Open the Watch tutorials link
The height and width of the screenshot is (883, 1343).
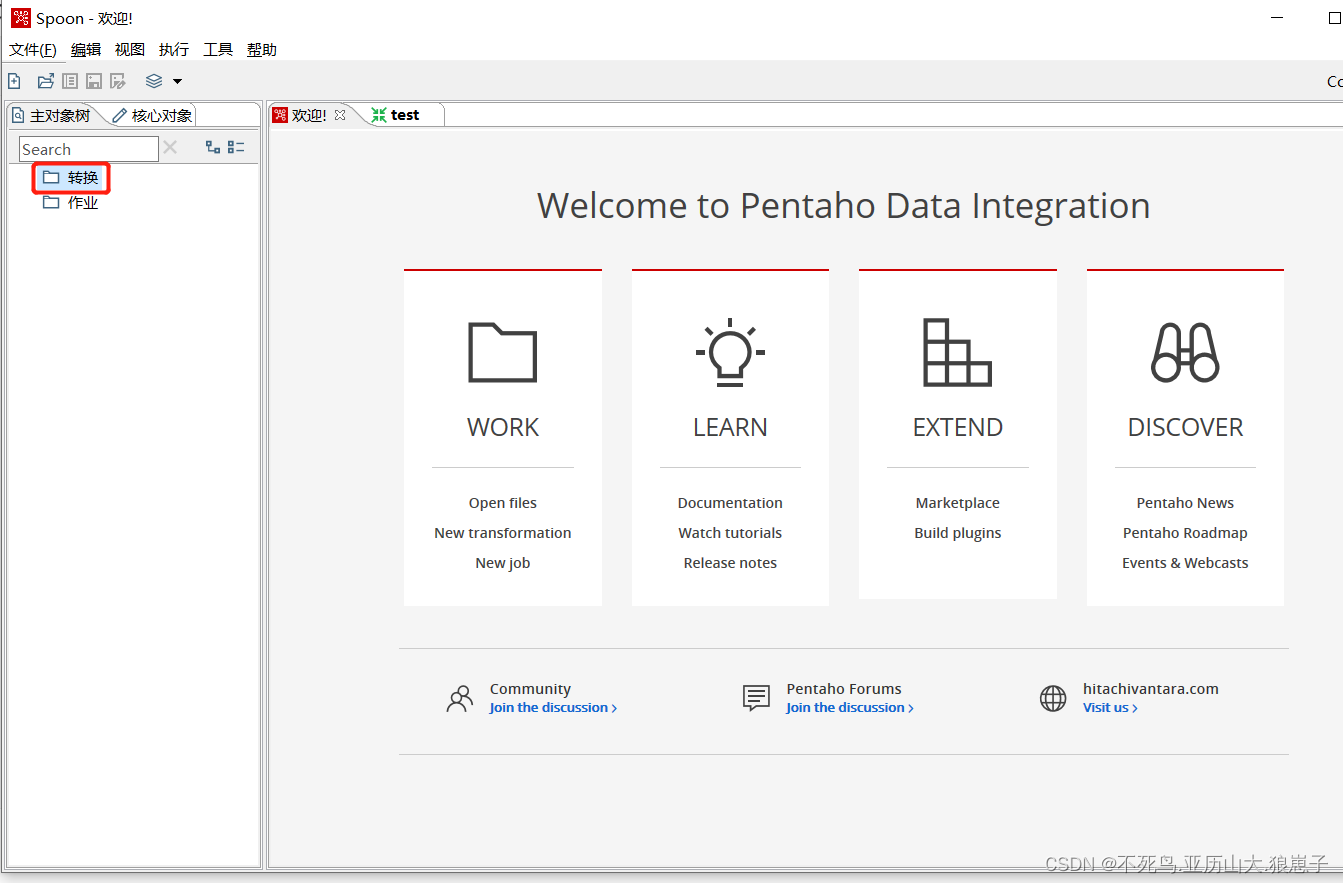point(730,533)
